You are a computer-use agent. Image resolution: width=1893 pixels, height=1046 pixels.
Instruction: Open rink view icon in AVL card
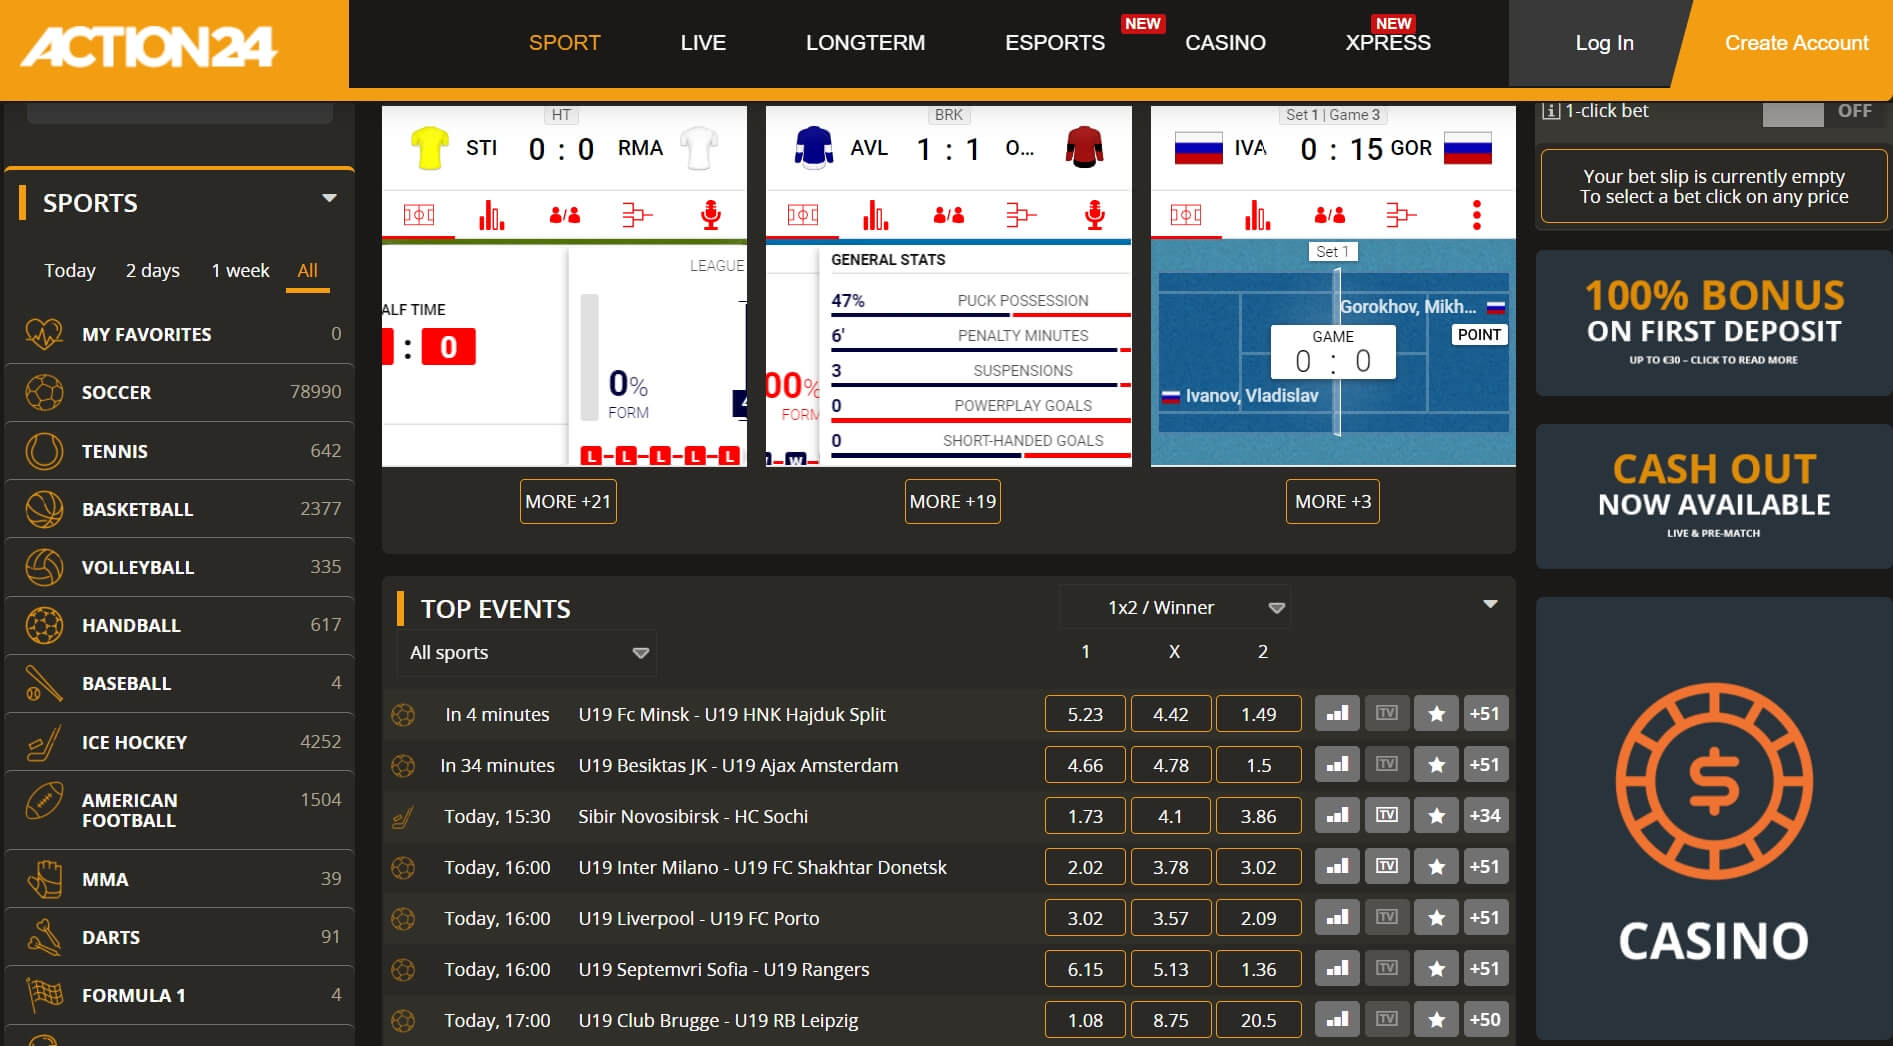click(x=802, y=215)
